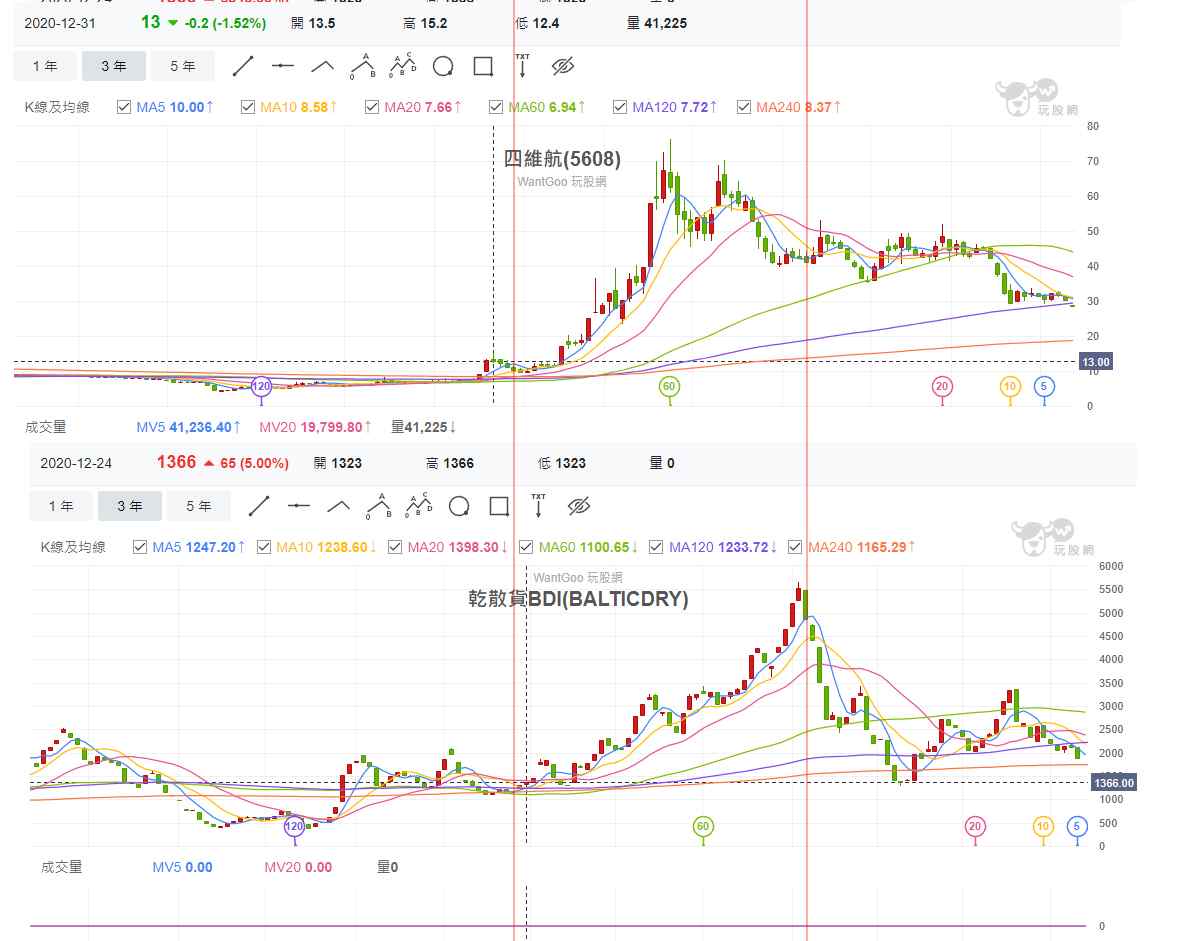This screenshot has width=1182, height=941.
Task: Choose the TXT text annotation tool for 四維航 chart
Action: point(522,66)
